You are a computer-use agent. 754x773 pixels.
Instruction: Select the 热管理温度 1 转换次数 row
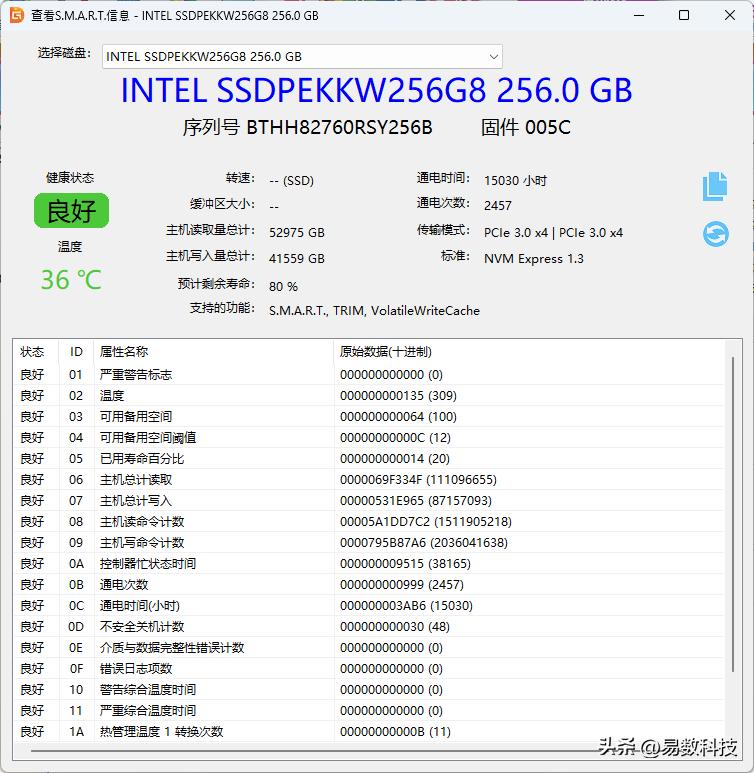tap(369, 732)
